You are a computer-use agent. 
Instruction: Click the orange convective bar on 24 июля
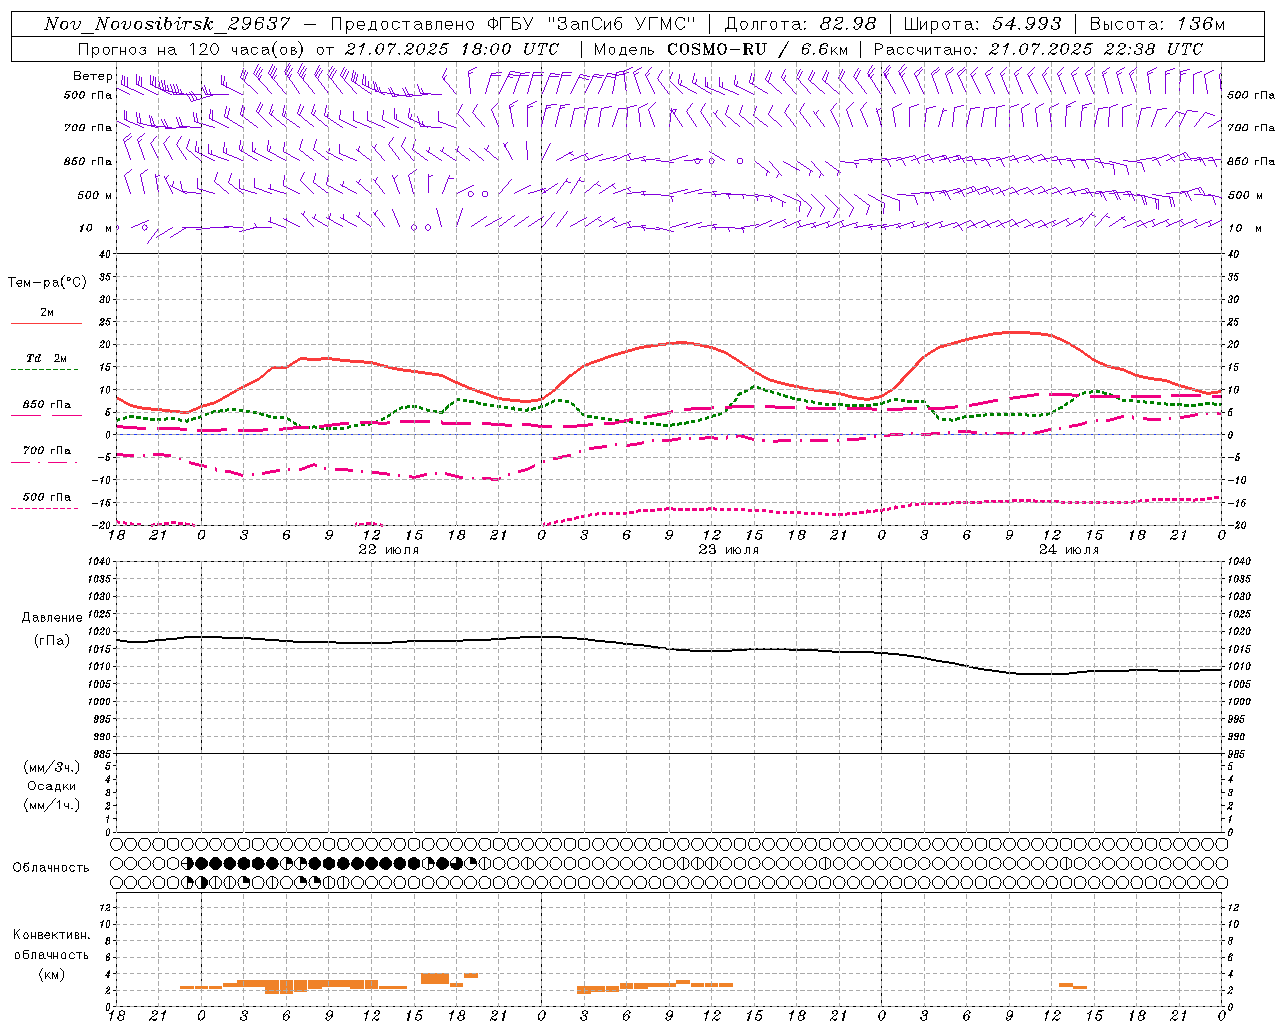coord(1073,986)
